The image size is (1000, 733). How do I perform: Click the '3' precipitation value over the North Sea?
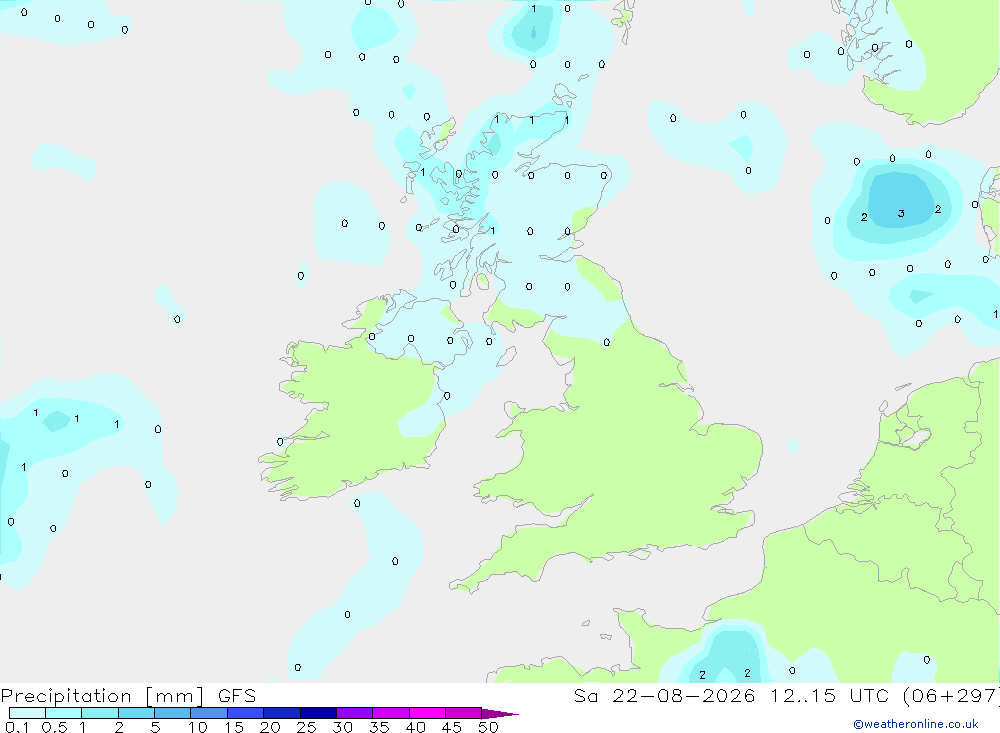coord(901,214)
